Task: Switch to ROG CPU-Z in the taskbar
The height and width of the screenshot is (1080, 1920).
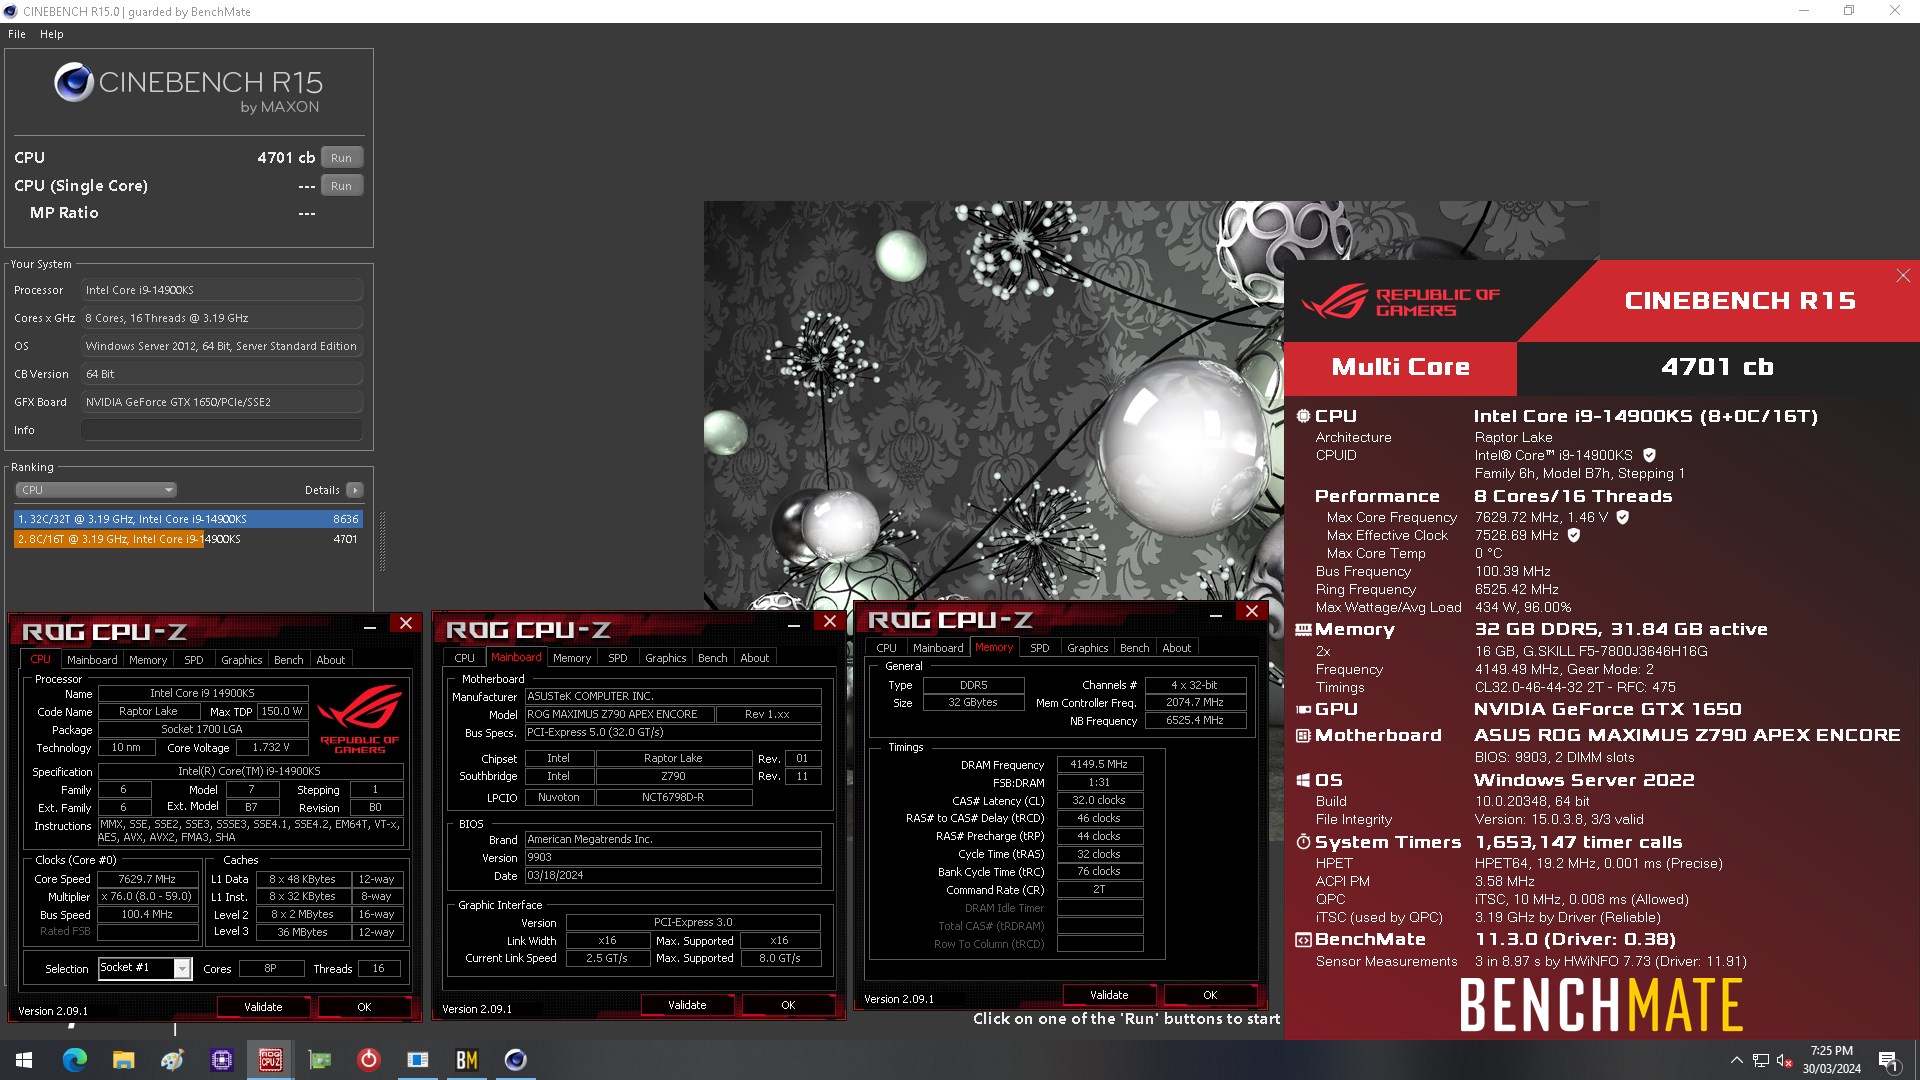Action: (x=270, y=1060)
